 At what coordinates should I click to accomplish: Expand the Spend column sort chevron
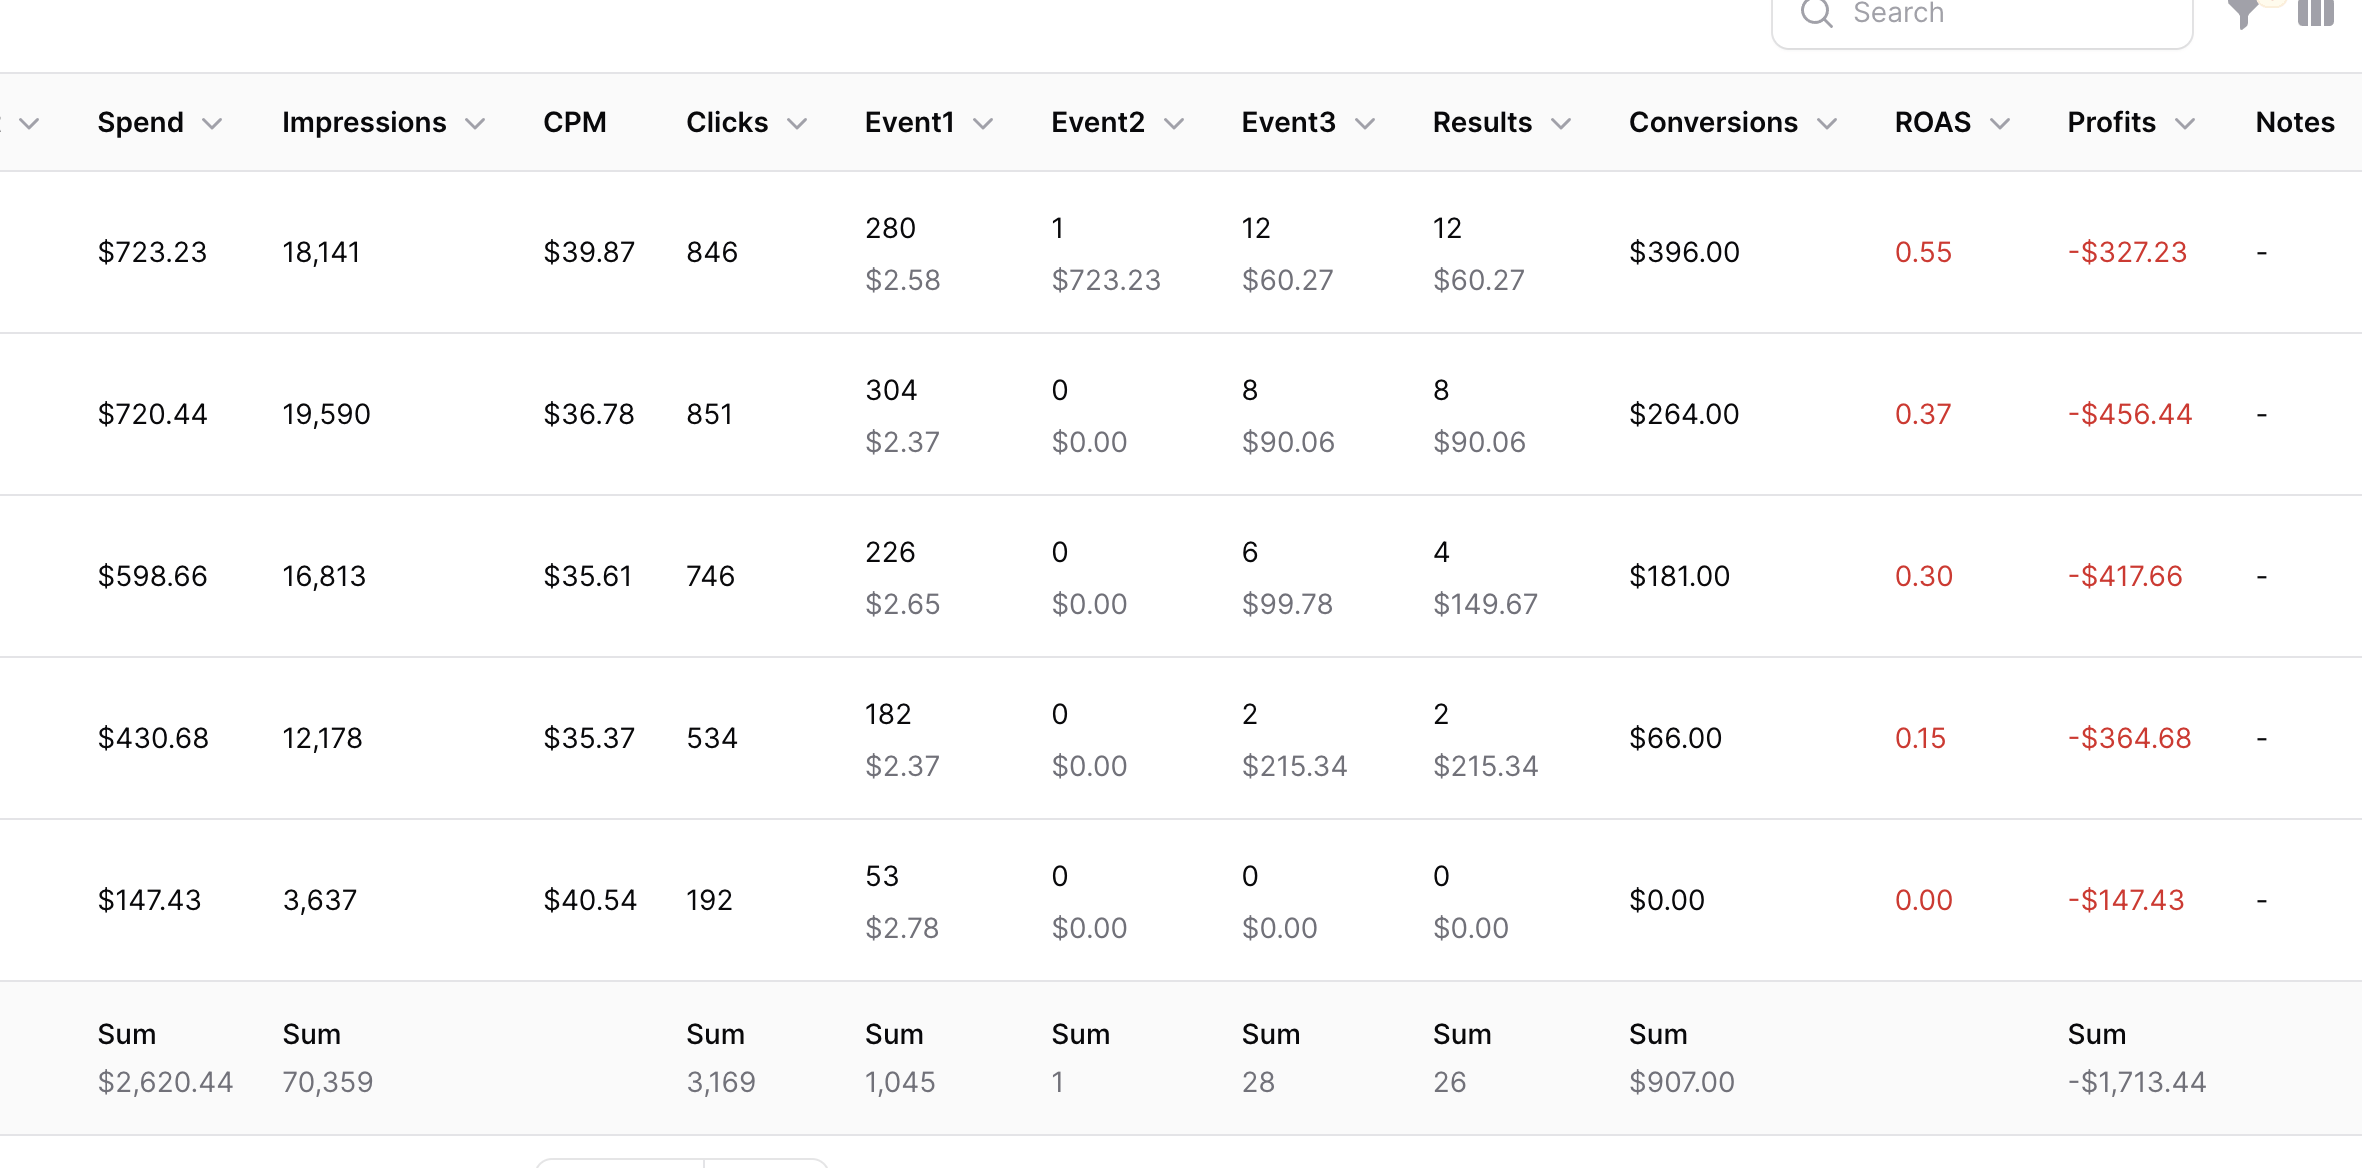pyautogui.click(x=212, y=124)
